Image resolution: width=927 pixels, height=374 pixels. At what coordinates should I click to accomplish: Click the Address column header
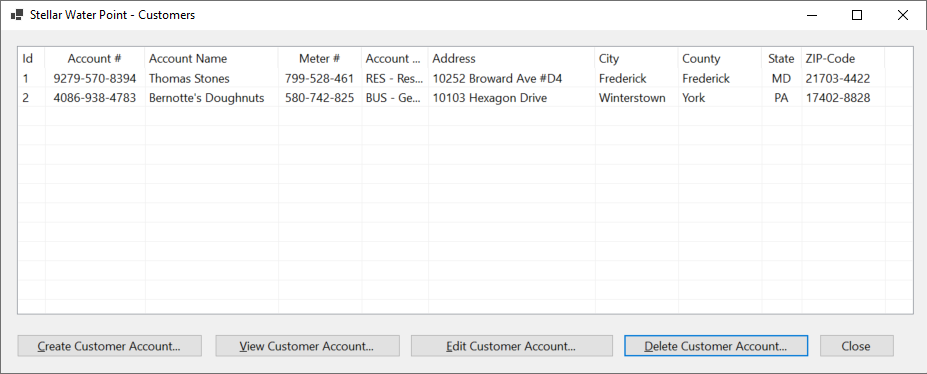tap(511, 58)
